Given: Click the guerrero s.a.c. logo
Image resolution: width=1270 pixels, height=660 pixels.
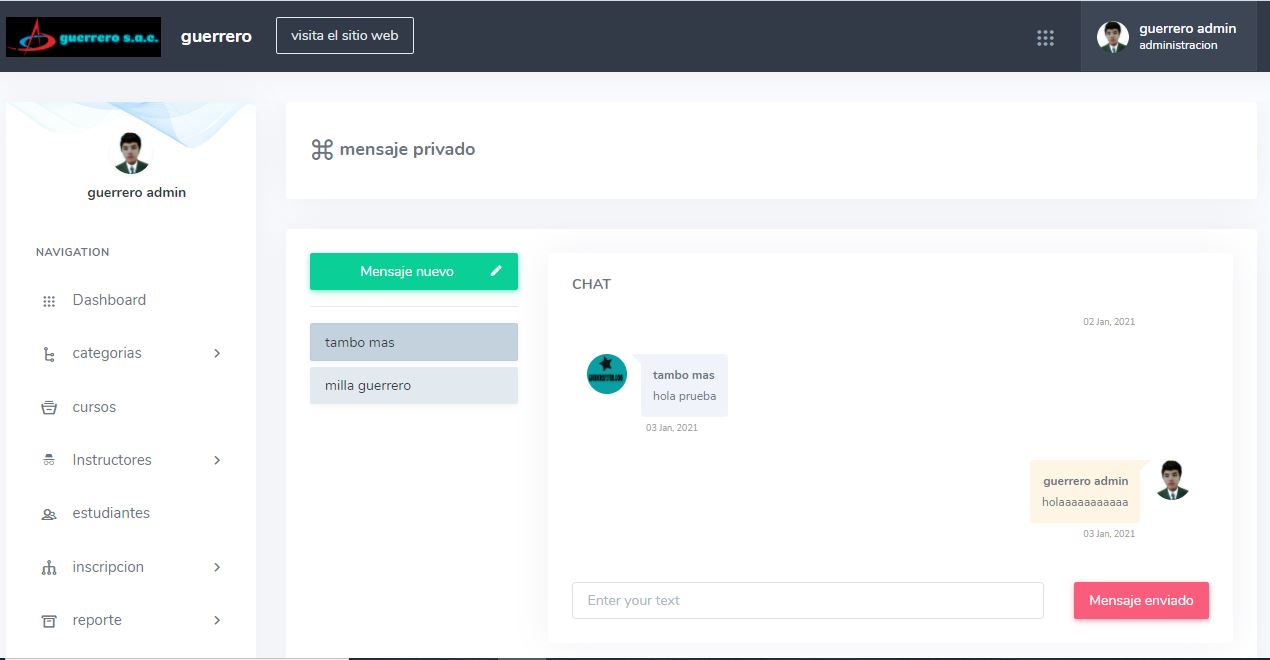Looking at the screenshot, I should (83, 37).
